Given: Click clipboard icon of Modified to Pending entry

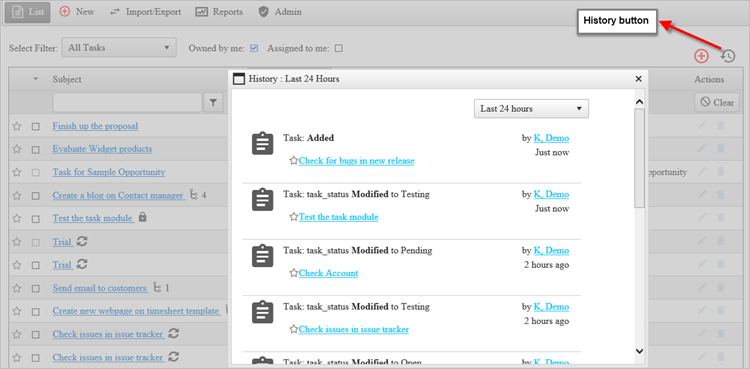Looking at the screenshot, I should point(263,256).
